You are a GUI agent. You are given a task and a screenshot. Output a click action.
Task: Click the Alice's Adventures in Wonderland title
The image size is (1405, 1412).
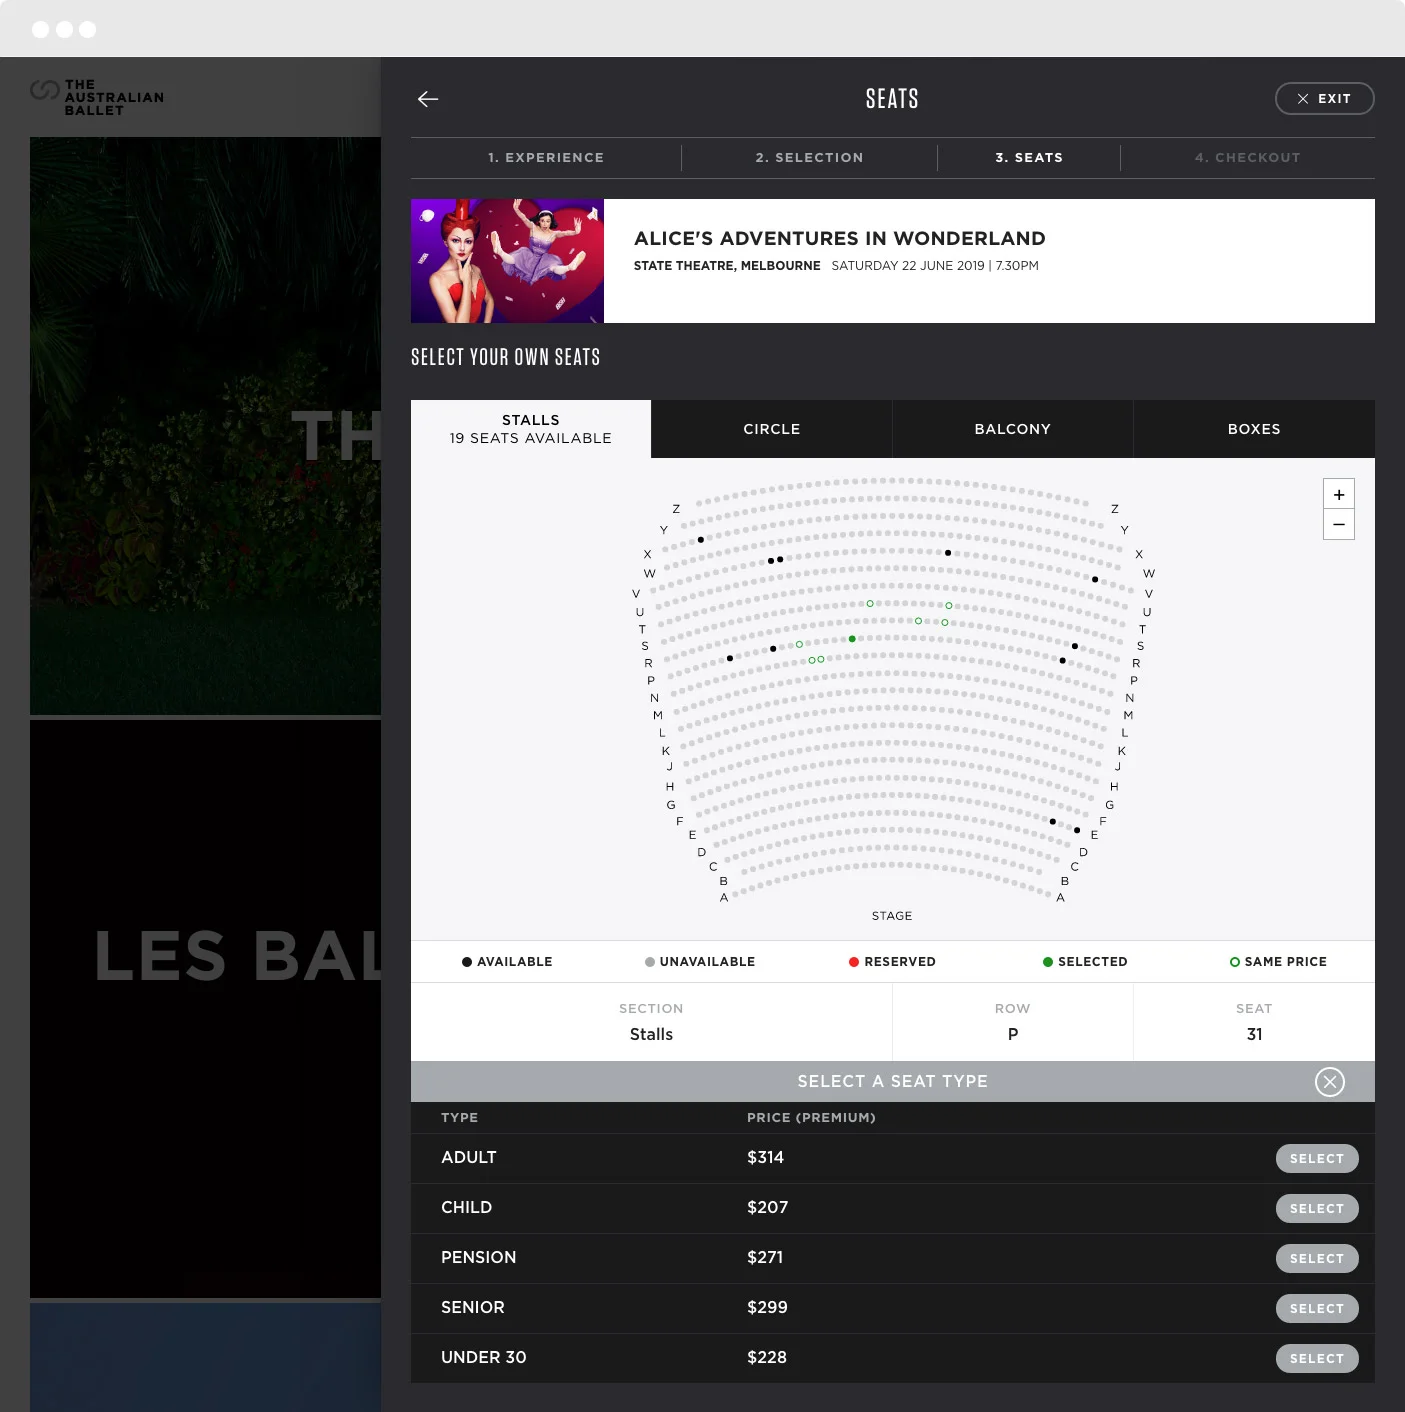840,238
